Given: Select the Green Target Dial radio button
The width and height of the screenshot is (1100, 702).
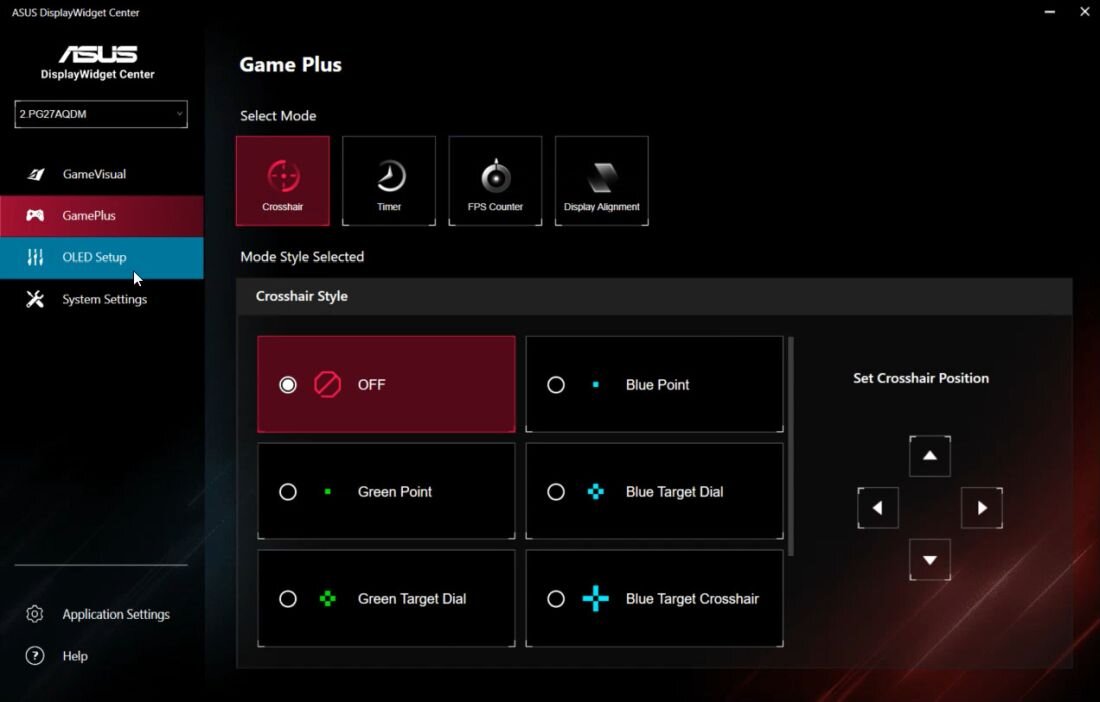Looking at the screenshot, I should click(x=288, y=599).
